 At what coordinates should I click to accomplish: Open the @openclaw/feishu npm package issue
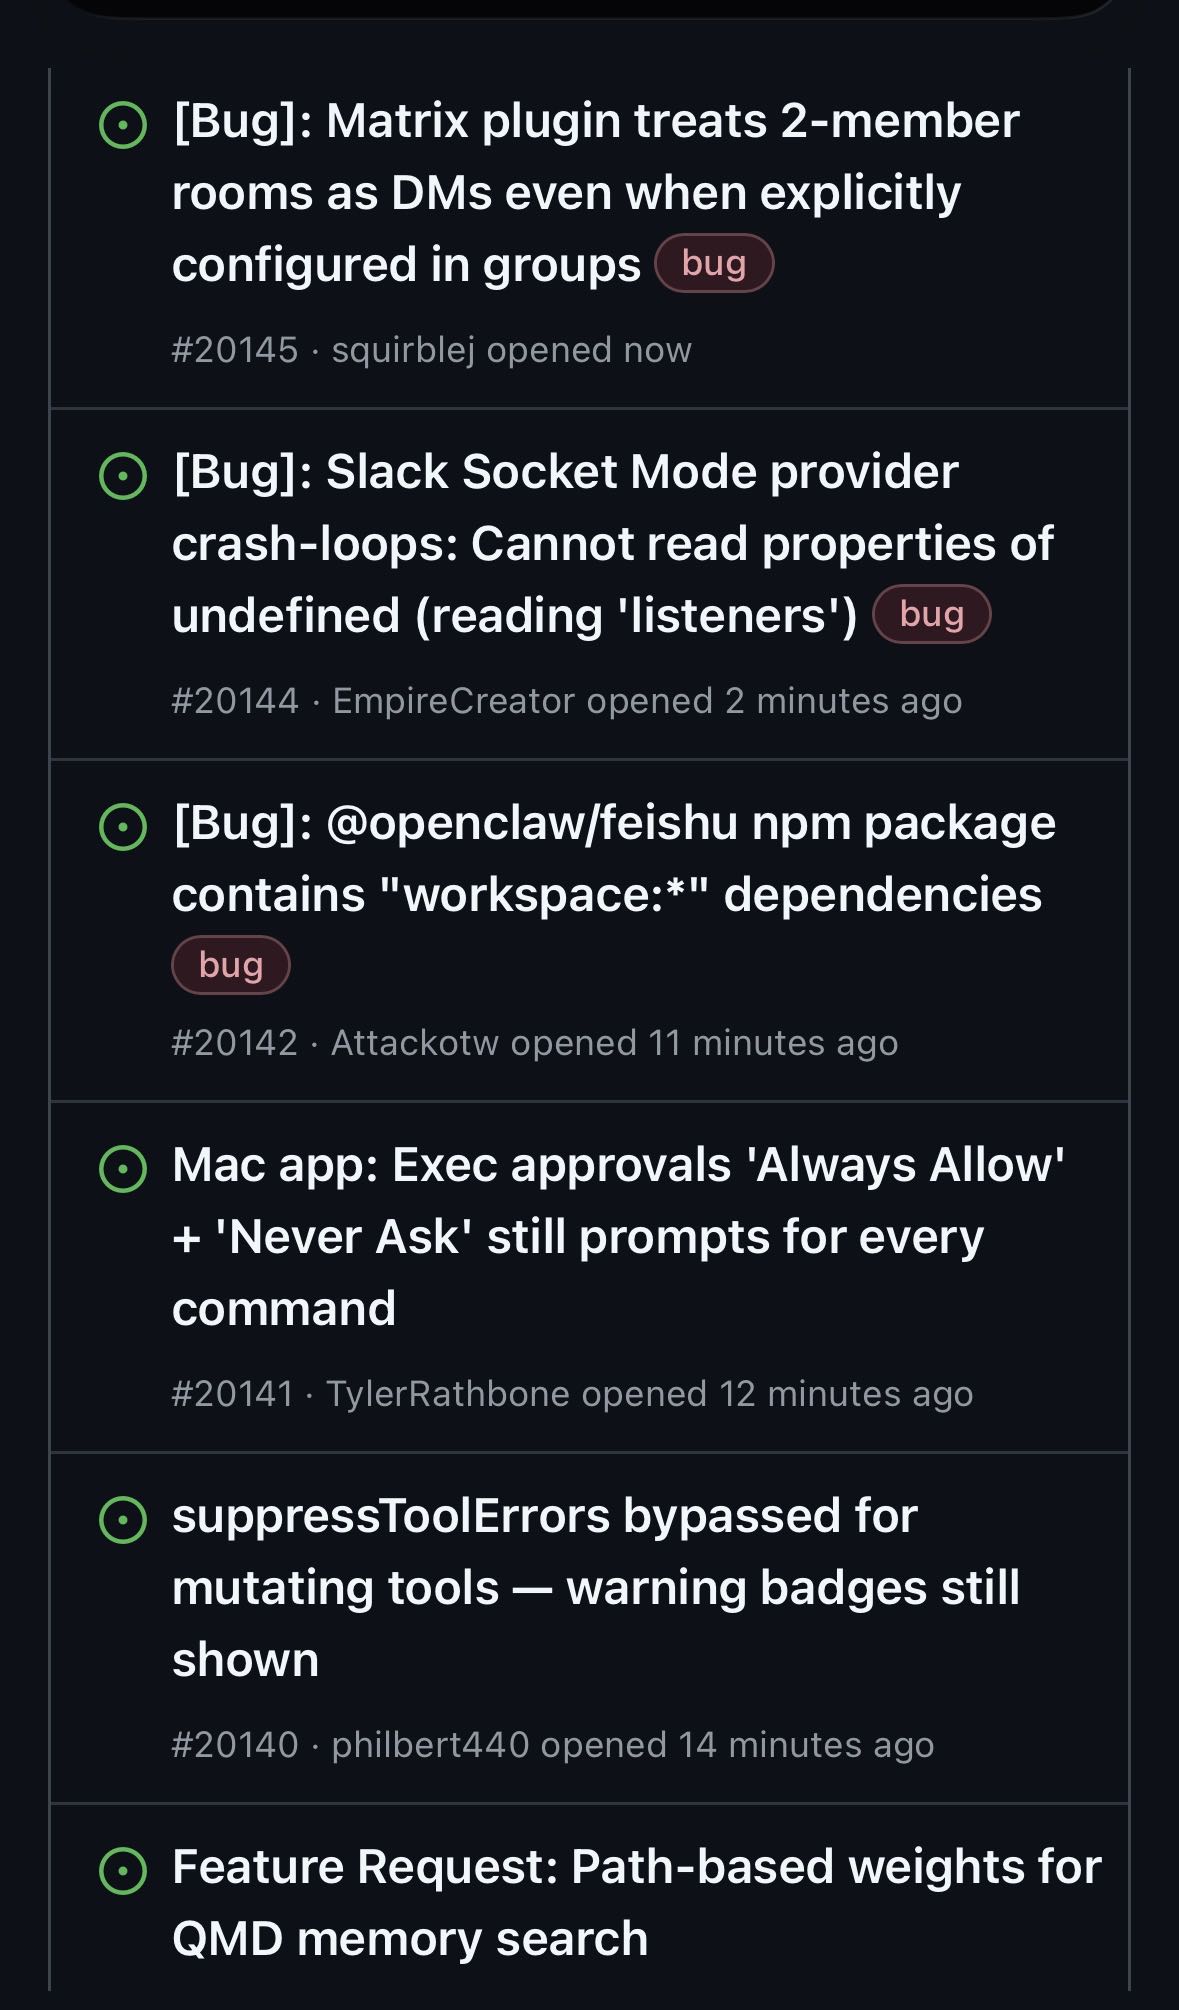click(x=612, y=858)
